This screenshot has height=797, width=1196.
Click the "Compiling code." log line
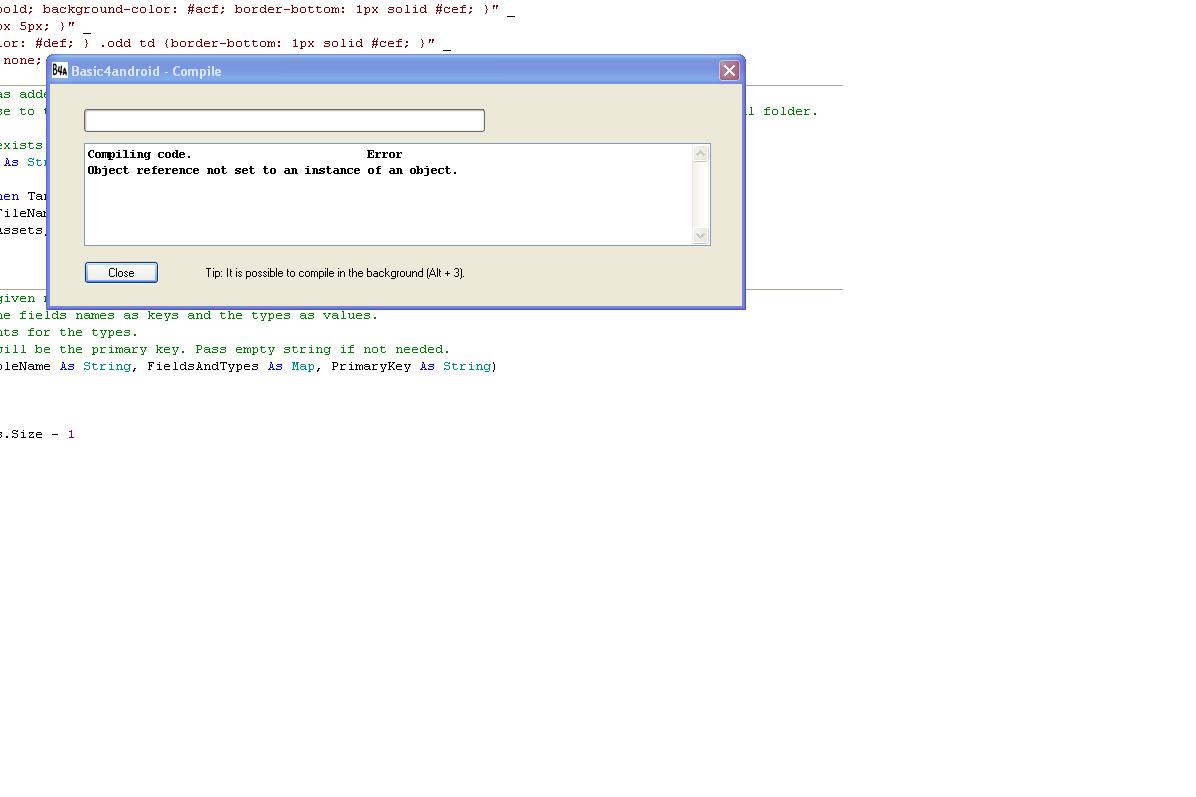140,155
